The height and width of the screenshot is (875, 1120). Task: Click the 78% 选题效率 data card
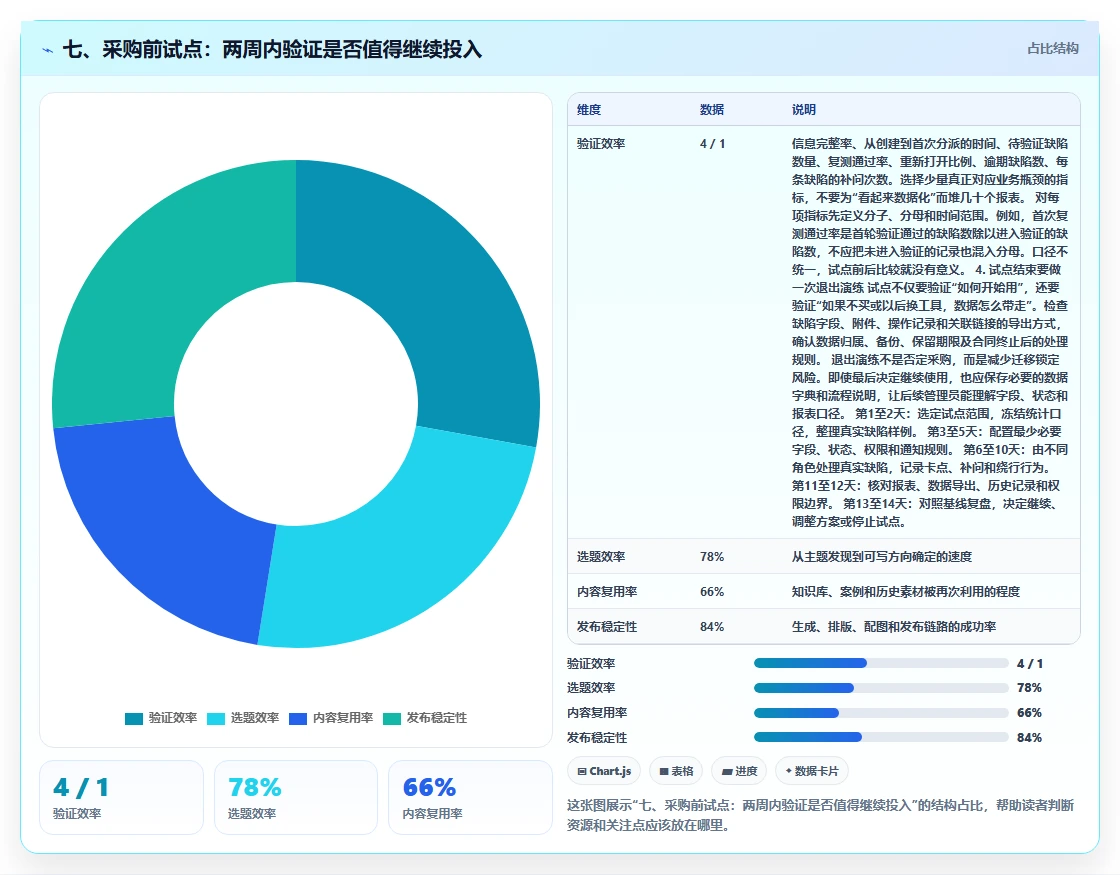pos(296,797)
